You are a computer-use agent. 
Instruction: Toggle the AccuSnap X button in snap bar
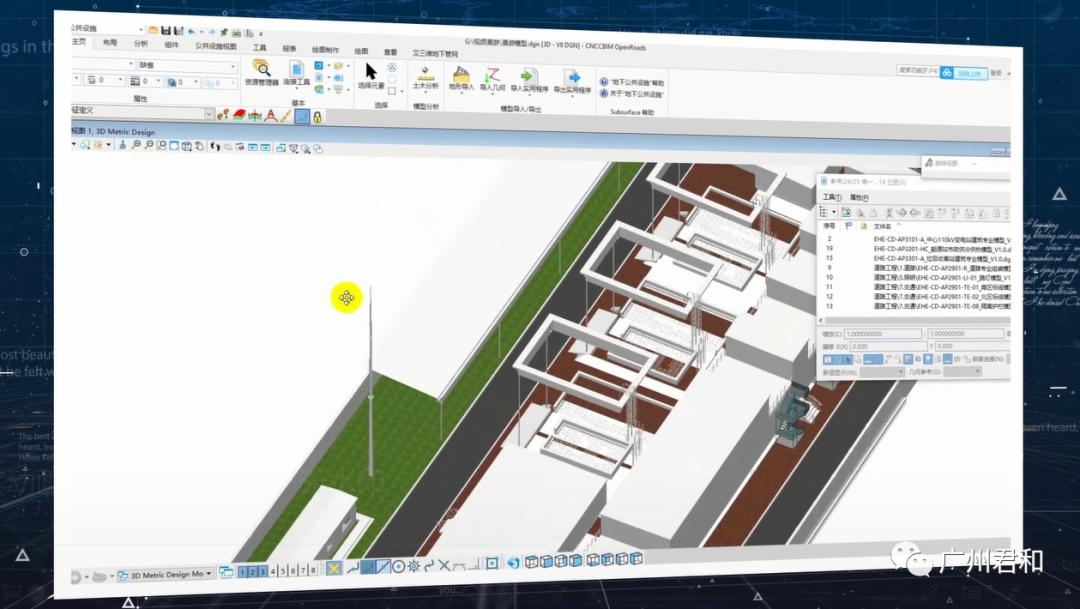(334, 568)
